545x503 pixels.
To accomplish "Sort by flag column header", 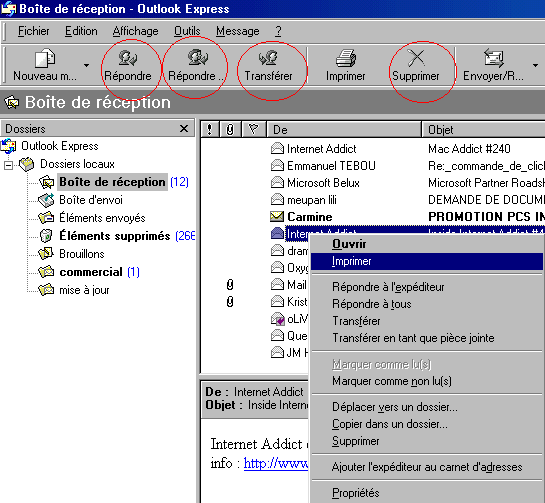I will (253, 130).
